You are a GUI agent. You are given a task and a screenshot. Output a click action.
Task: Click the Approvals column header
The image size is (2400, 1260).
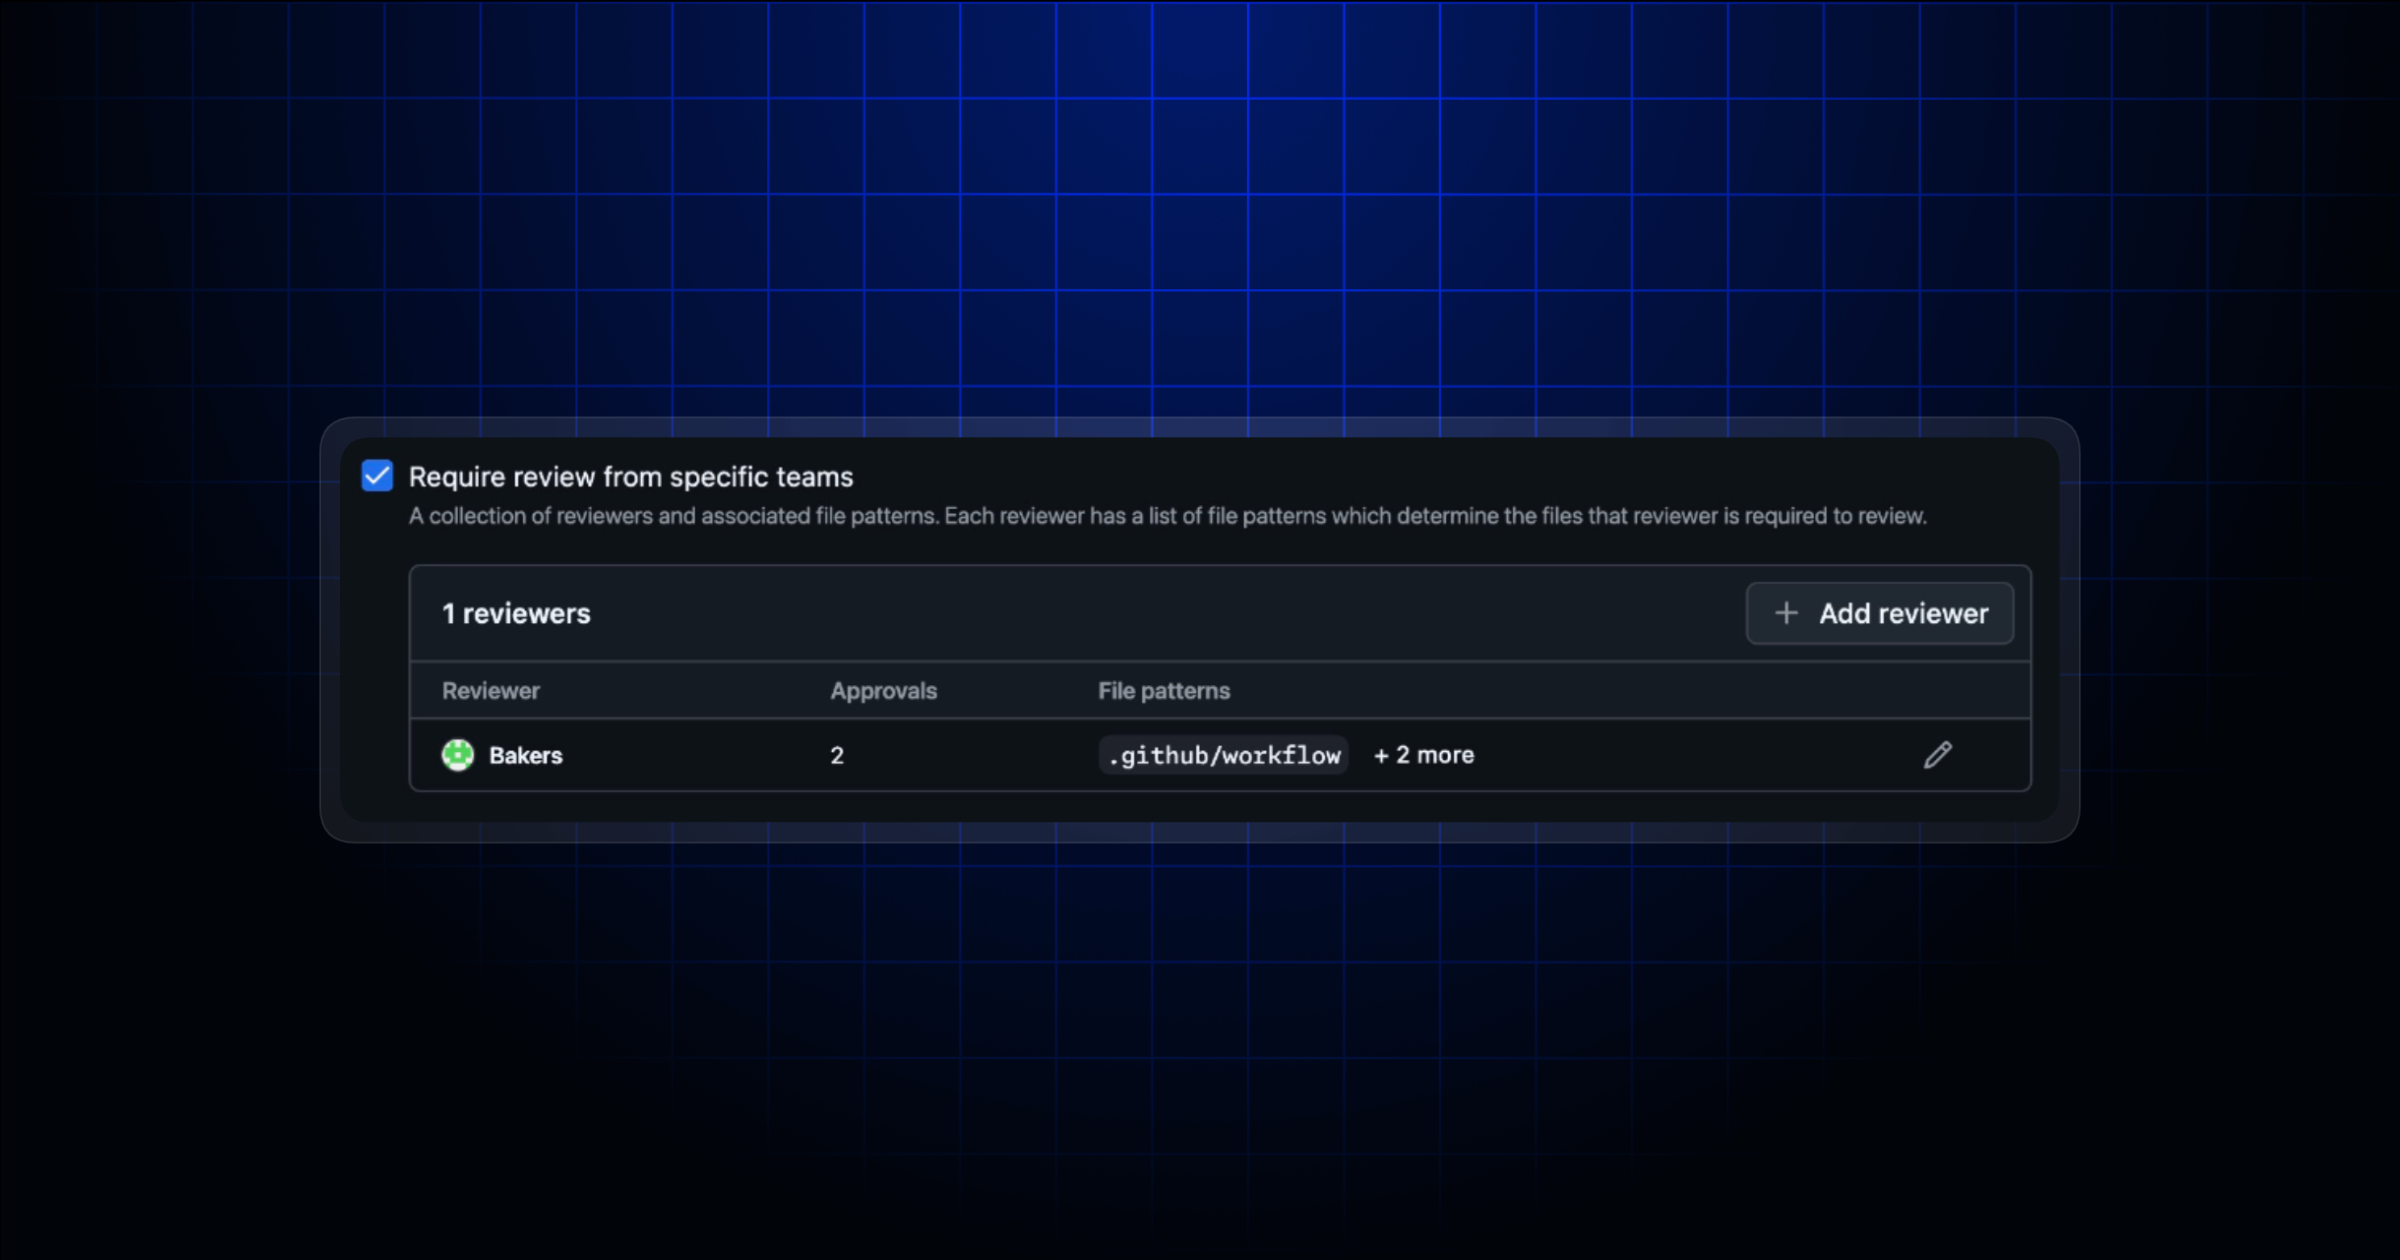click(x=883, y=690)
